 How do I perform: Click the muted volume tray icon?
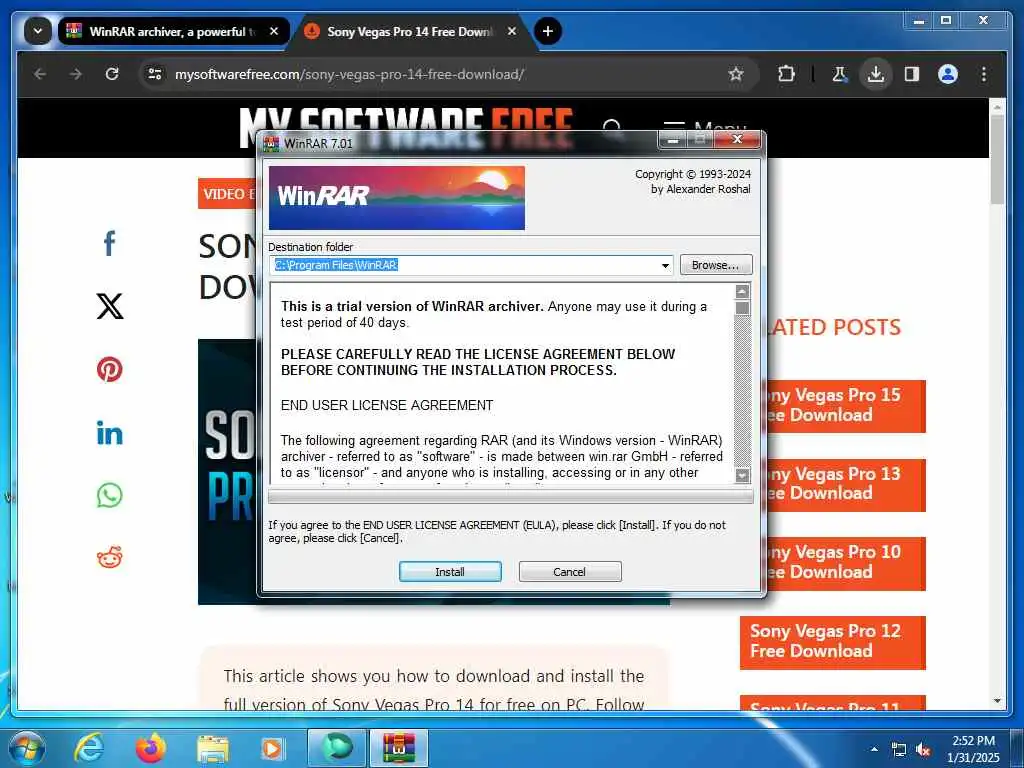(x=923, y=750)
